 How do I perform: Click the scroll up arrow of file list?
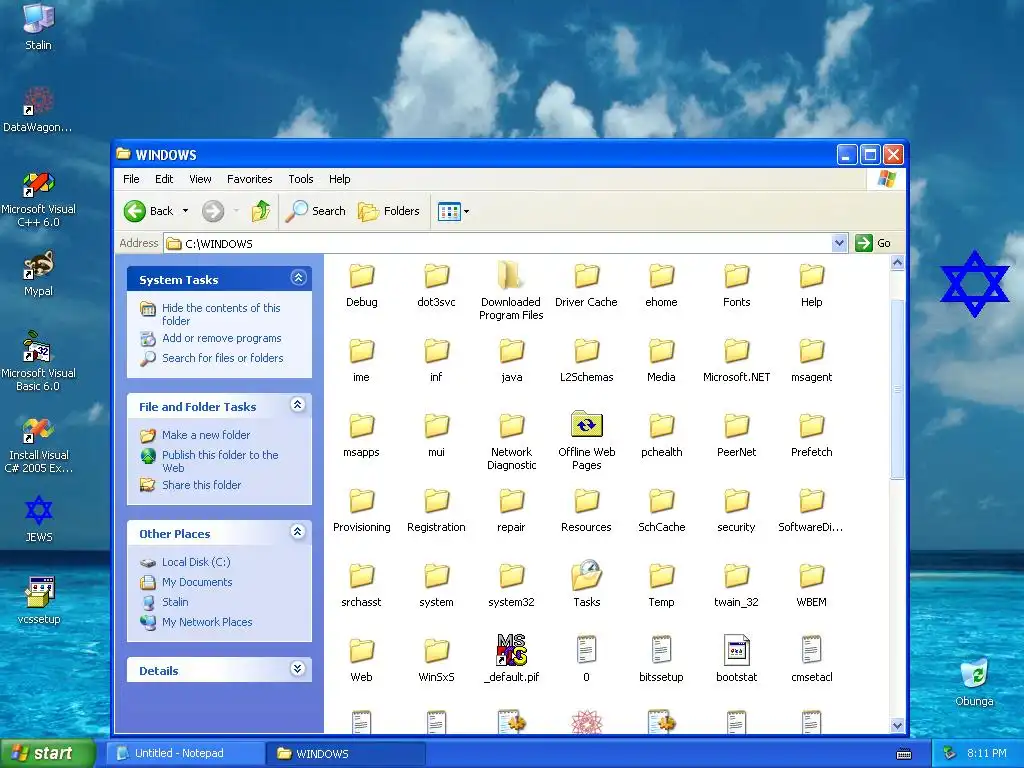[x=897, y=263]
